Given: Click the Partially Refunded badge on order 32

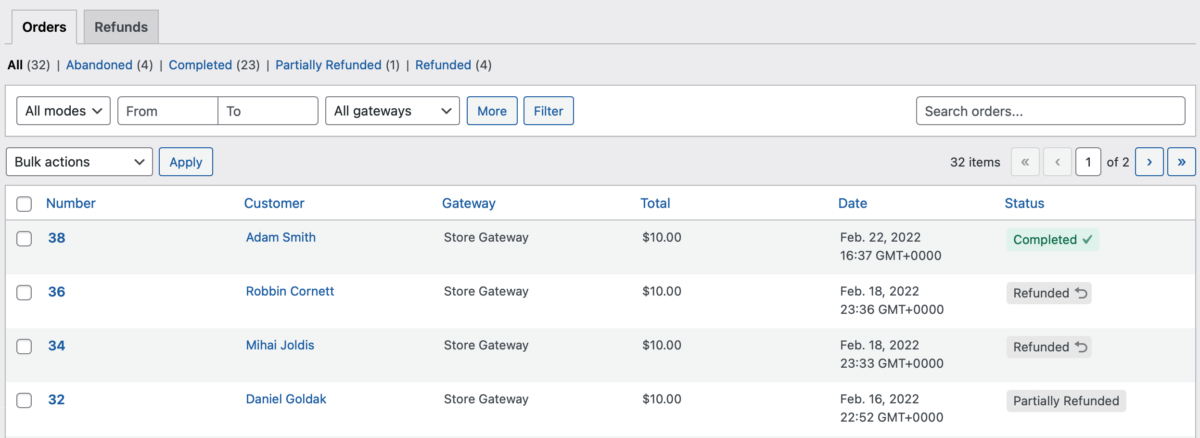Looking at the screenshot, I should coord(1065,401).
